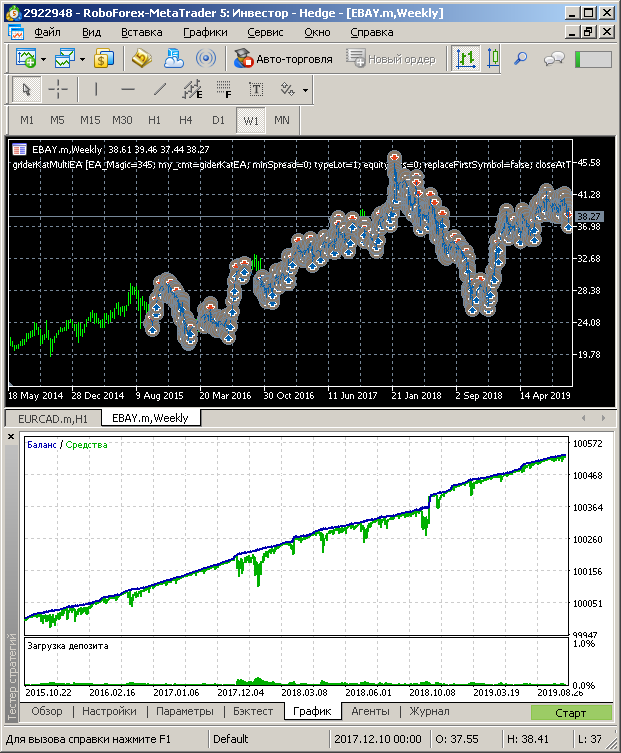This screenshot has height=753, width=621.
Task: Select the trendline drawing tool
Action: click(x=160, y=89)
